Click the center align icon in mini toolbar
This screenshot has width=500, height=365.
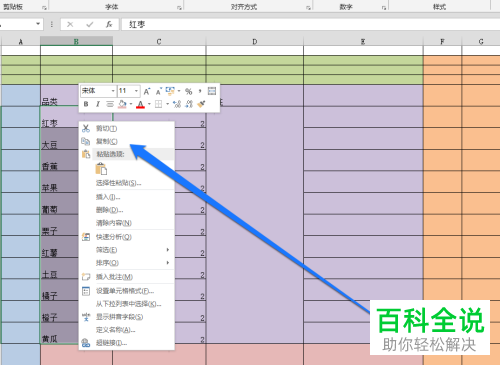tap(110, 104)
